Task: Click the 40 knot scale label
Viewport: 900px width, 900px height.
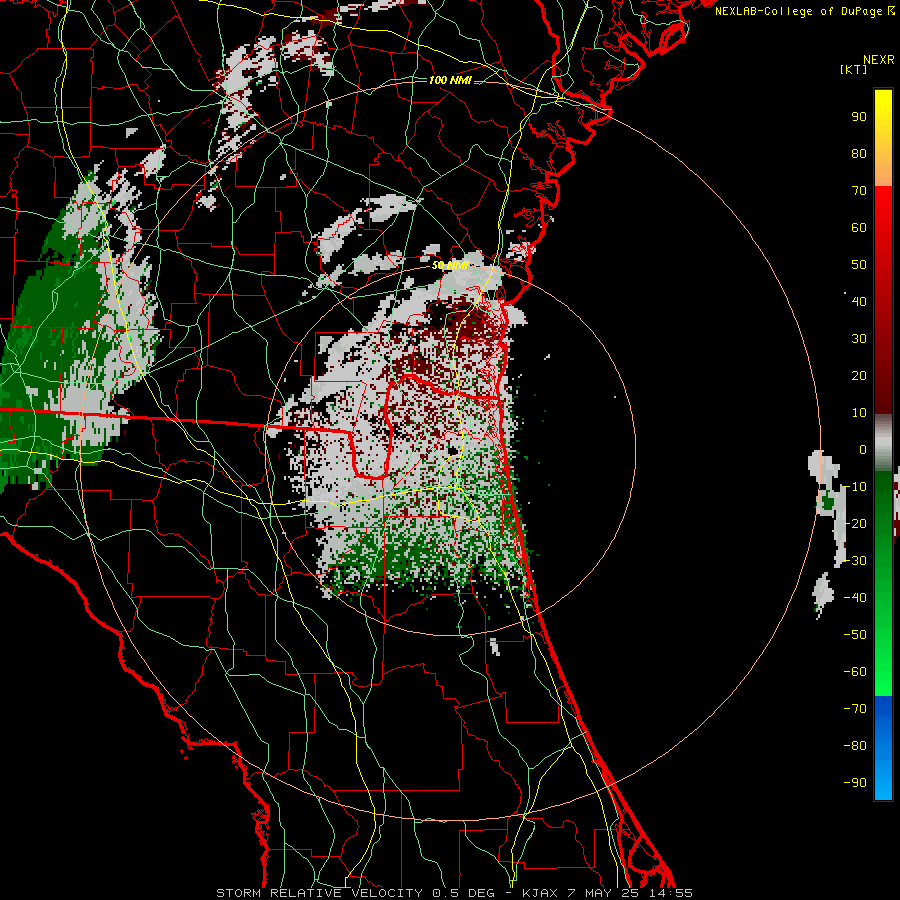Action: click(859, 302)
